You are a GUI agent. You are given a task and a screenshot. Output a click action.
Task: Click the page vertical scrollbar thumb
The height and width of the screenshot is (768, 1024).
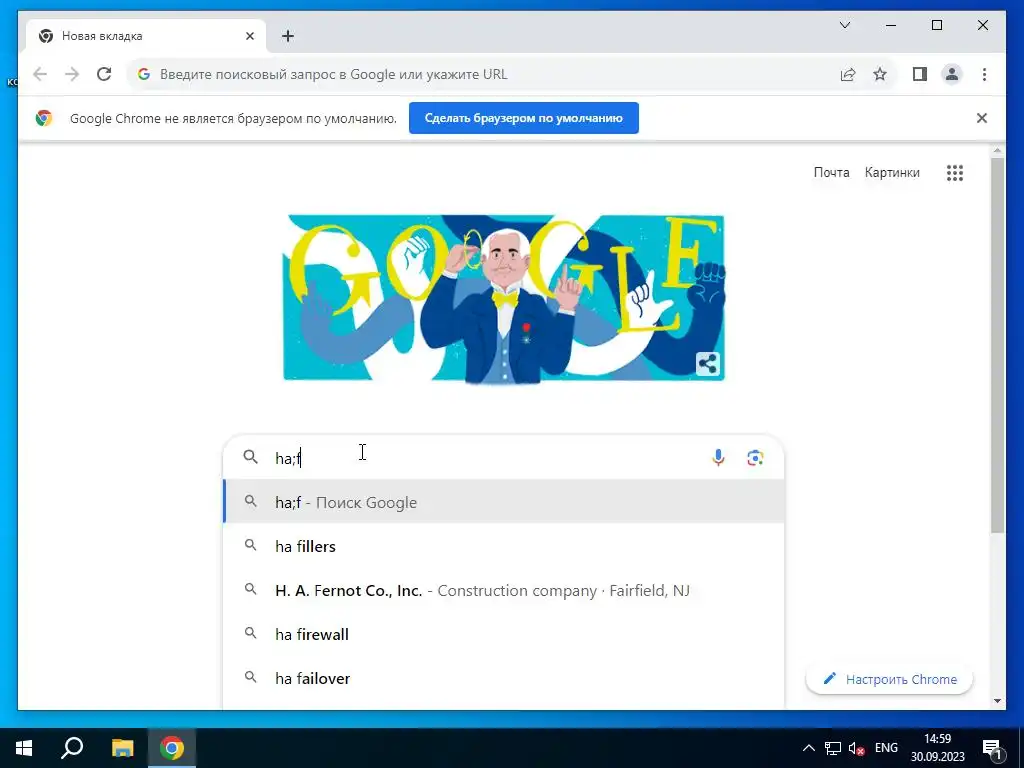[x=997, y=345]
